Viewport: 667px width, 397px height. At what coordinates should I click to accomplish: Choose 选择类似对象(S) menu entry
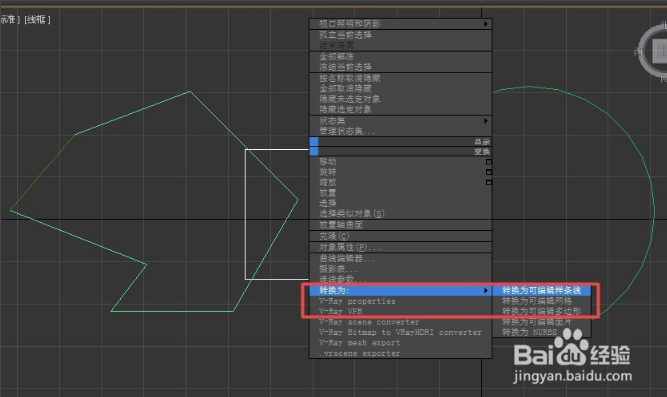click(x=400, y=213)
